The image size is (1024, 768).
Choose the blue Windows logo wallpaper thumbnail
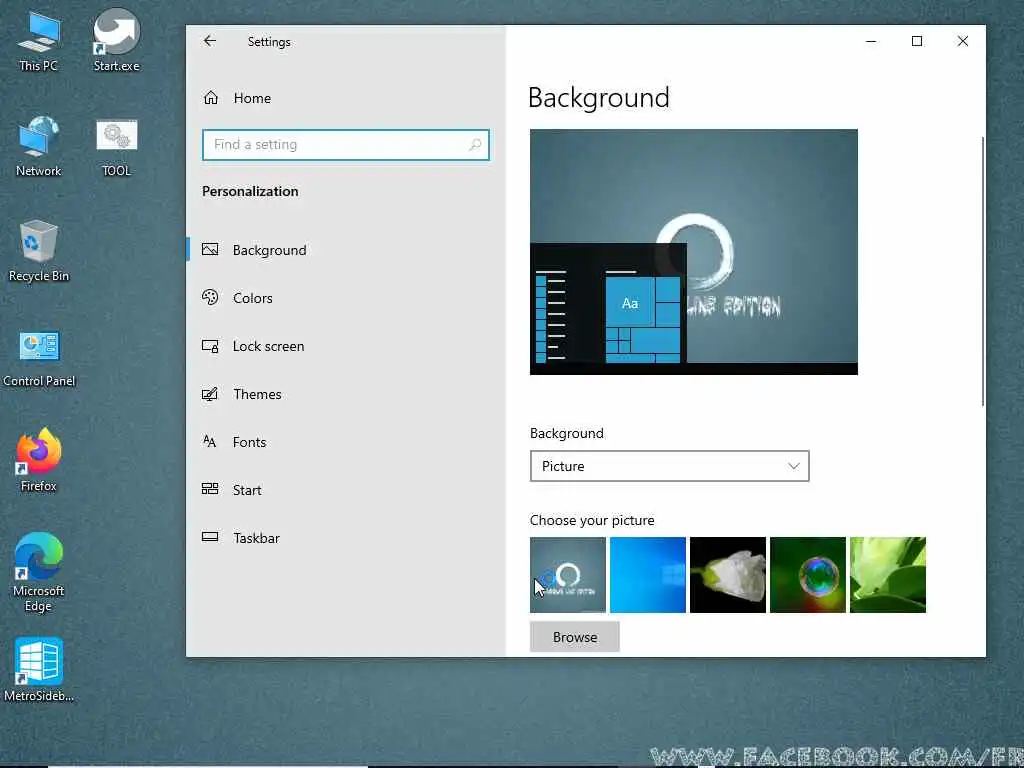tap(648, 575)
